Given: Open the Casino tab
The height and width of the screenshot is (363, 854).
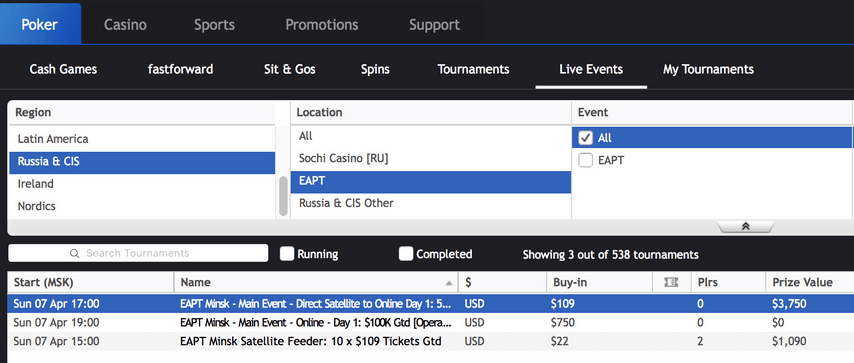Looking at the screenshot, I should coord(125,25).
